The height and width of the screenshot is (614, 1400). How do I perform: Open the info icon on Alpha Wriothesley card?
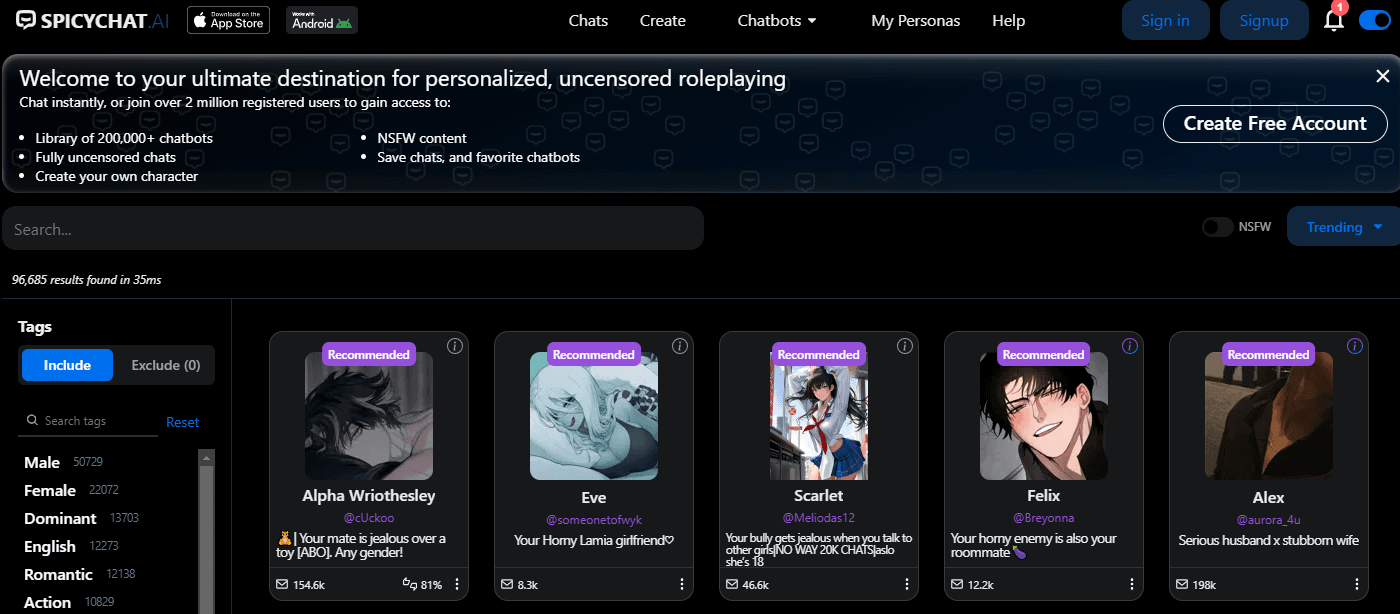(x=455, y=346)
